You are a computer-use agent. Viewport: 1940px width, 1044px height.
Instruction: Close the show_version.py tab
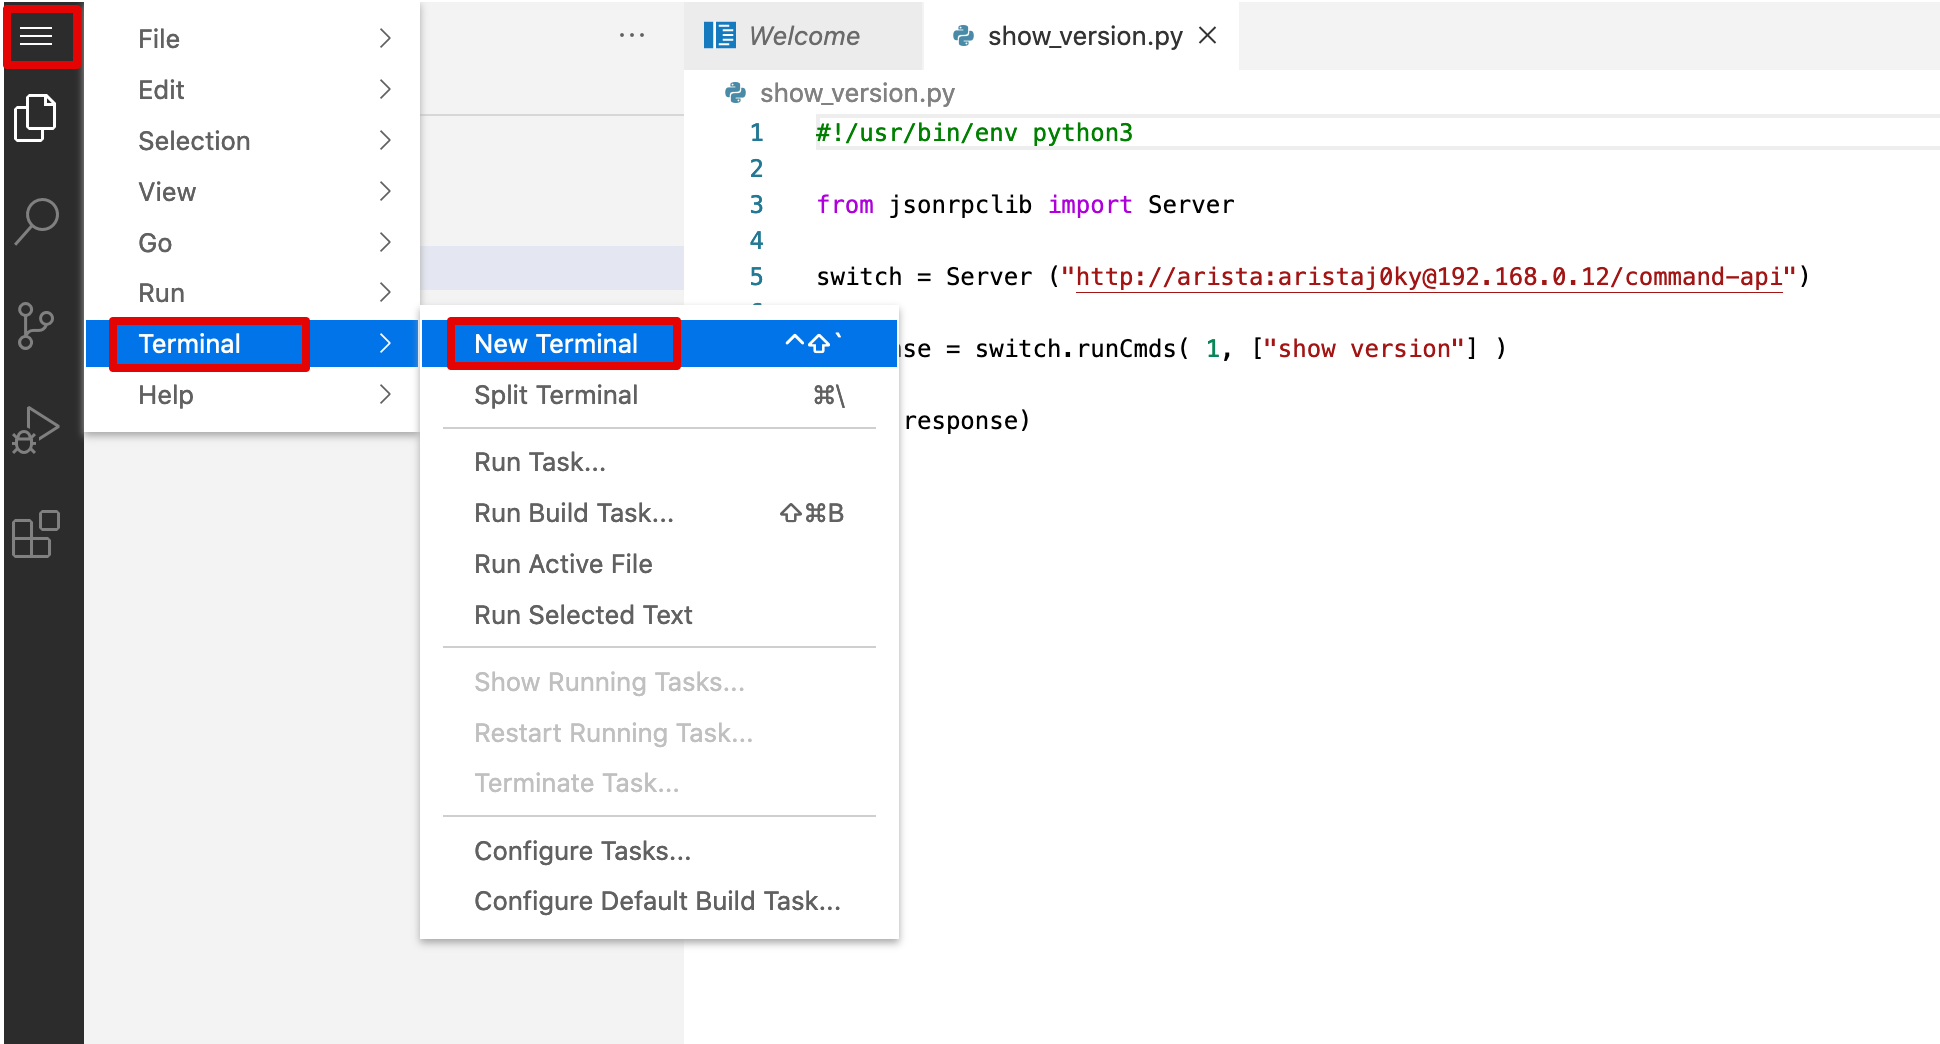pos(1208,35)
